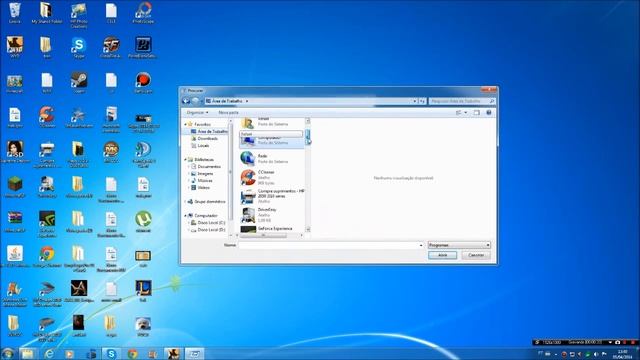640x360 pixels.
Task: Select Área de Trabalho in Favoritos
Action: point(209,131)
